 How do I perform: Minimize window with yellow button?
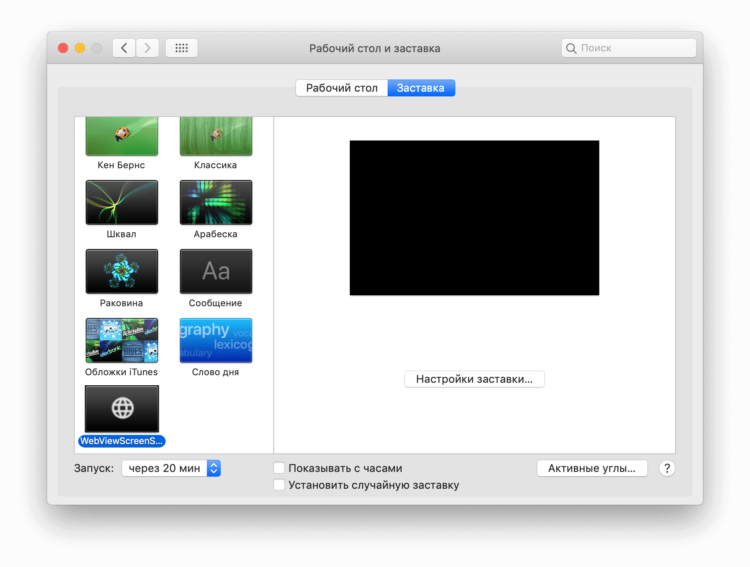click(x=80, y=48)
